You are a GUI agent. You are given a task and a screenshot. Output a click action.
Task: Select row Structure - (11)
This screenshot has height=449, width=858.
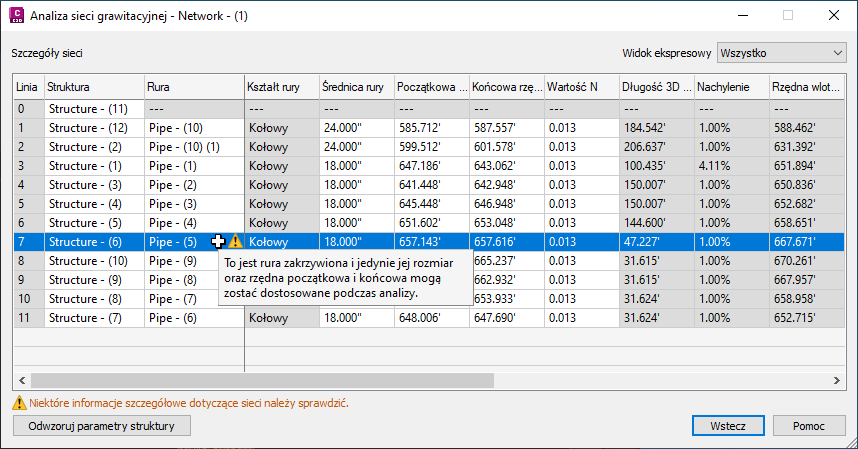pyautogui.click(x=428, y=109)
